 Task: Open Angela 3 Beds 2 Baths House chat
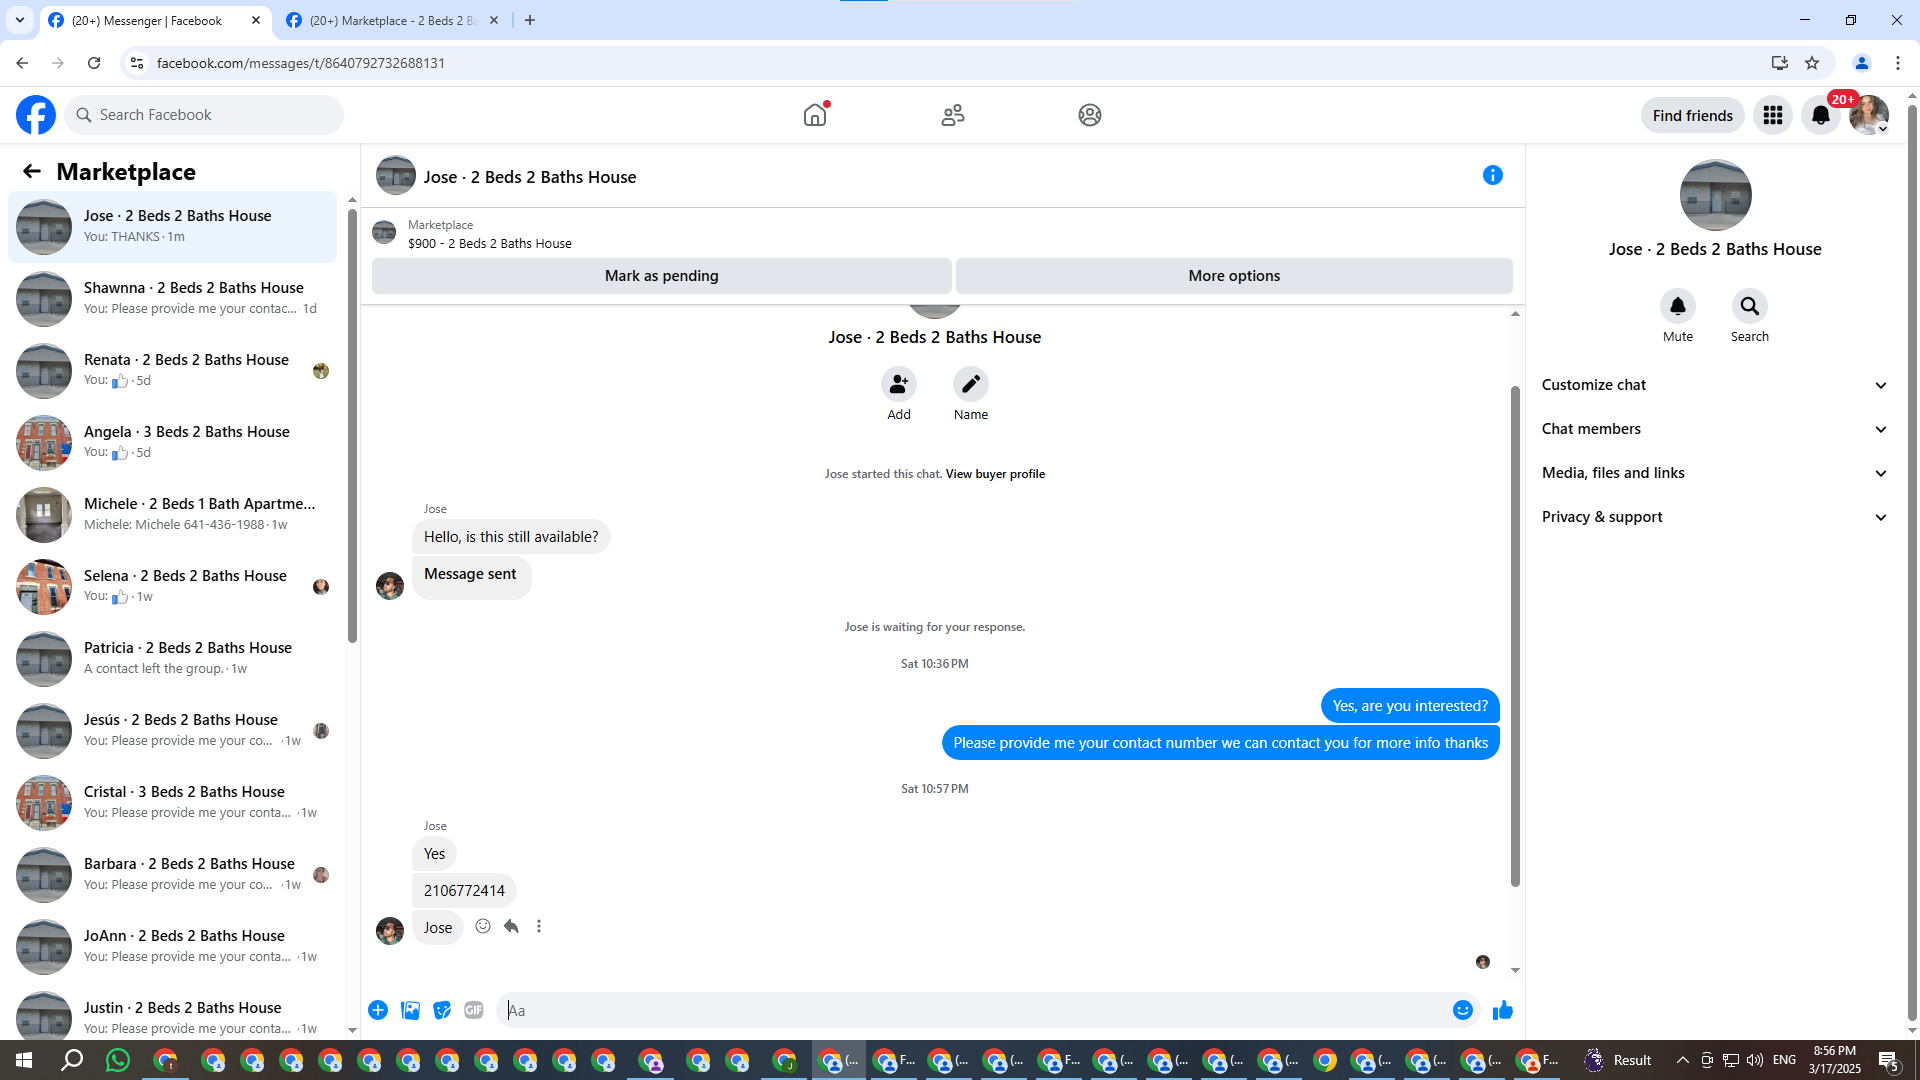click(x=173, y=442)
